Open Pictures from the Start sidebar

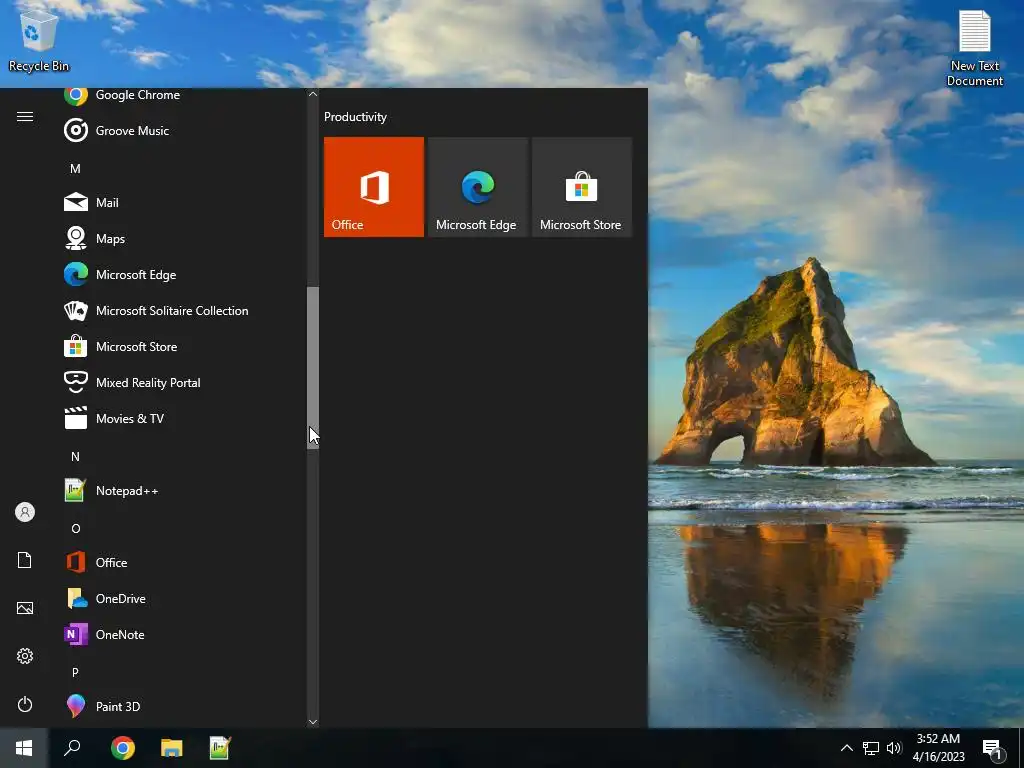(x=25, y=608)
